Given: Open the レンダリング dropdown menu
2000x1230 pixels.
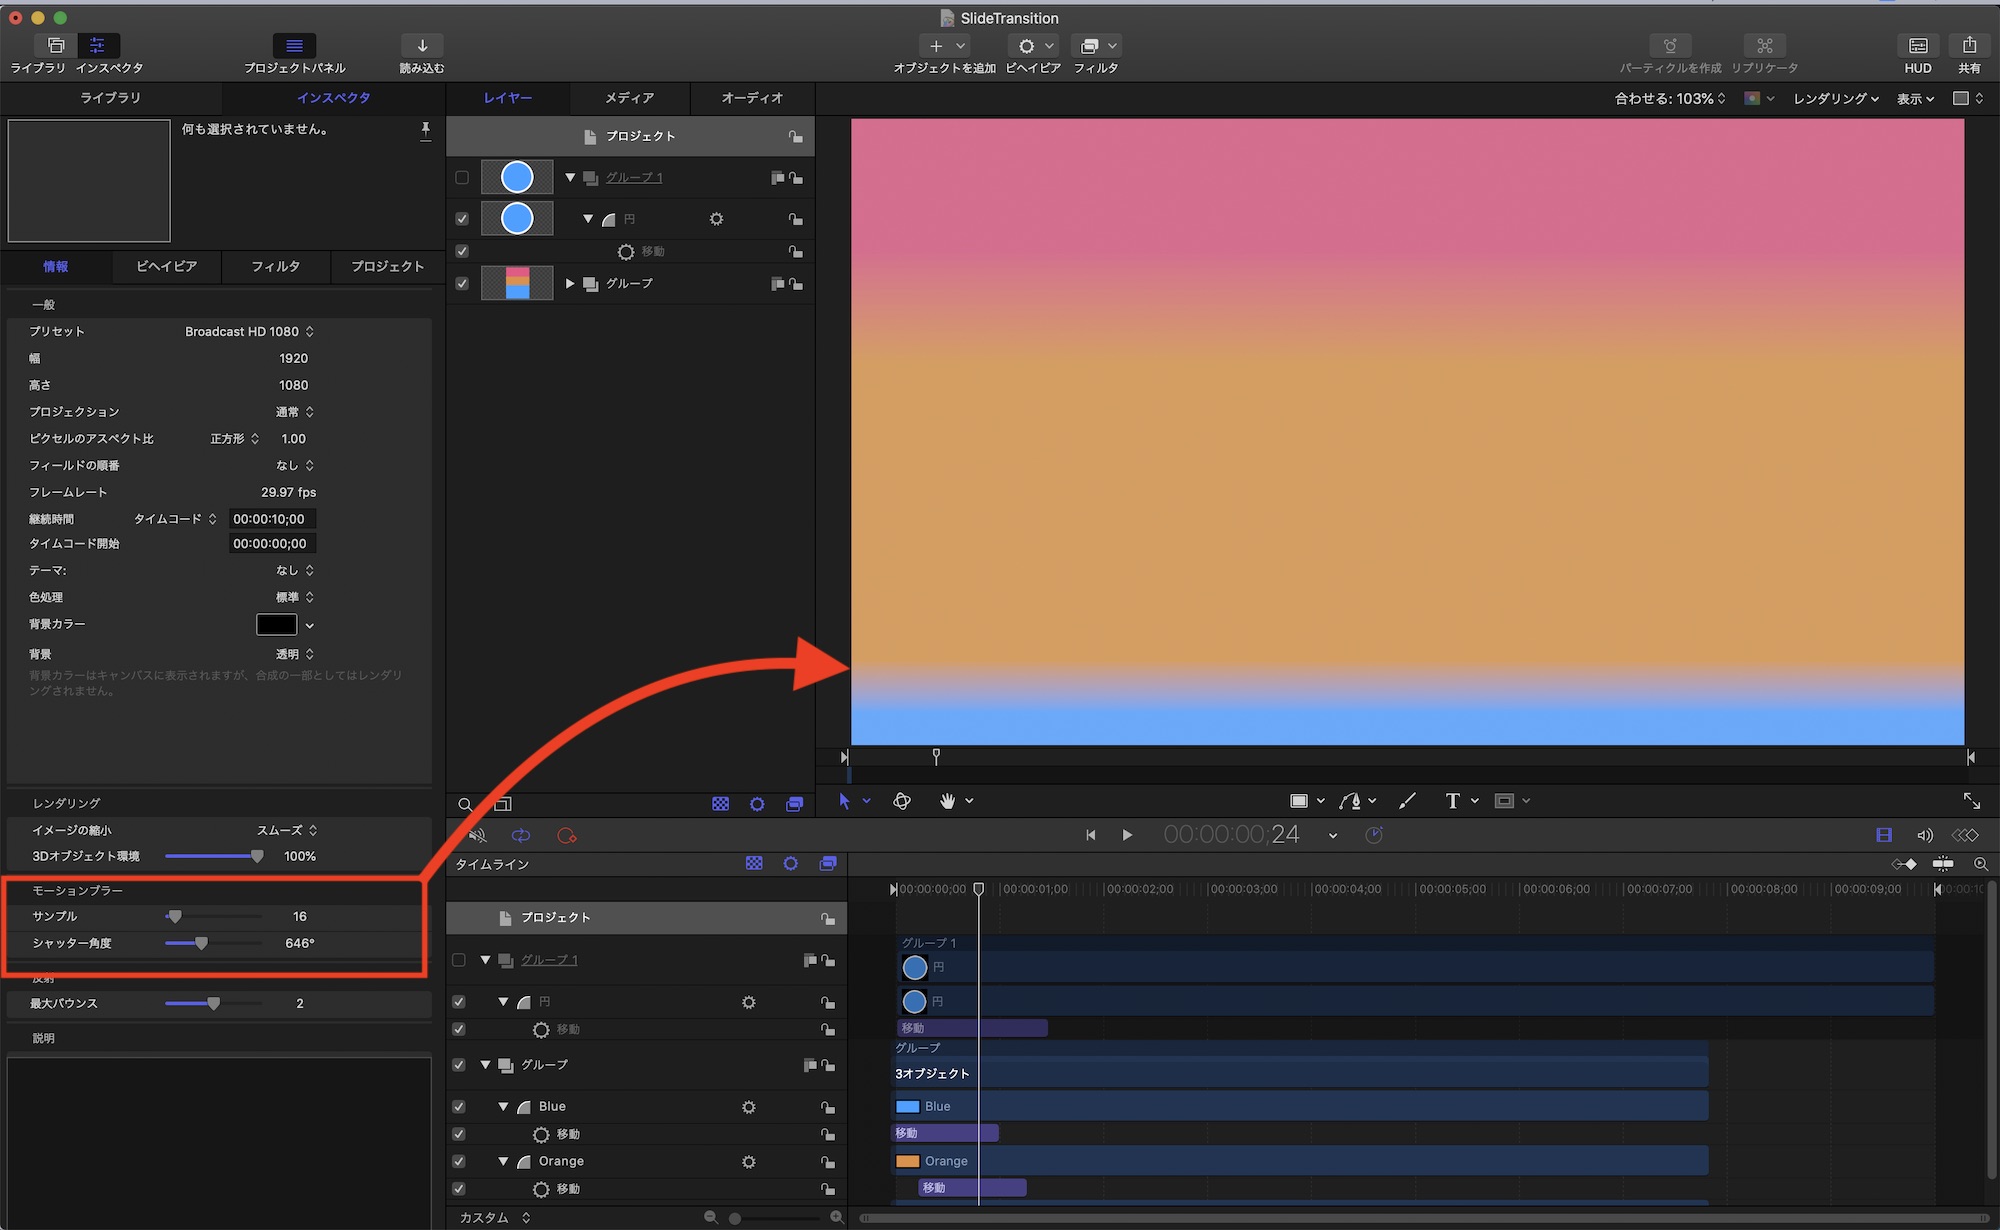Looking at the screenshot, I should (x=1835, y=99).
